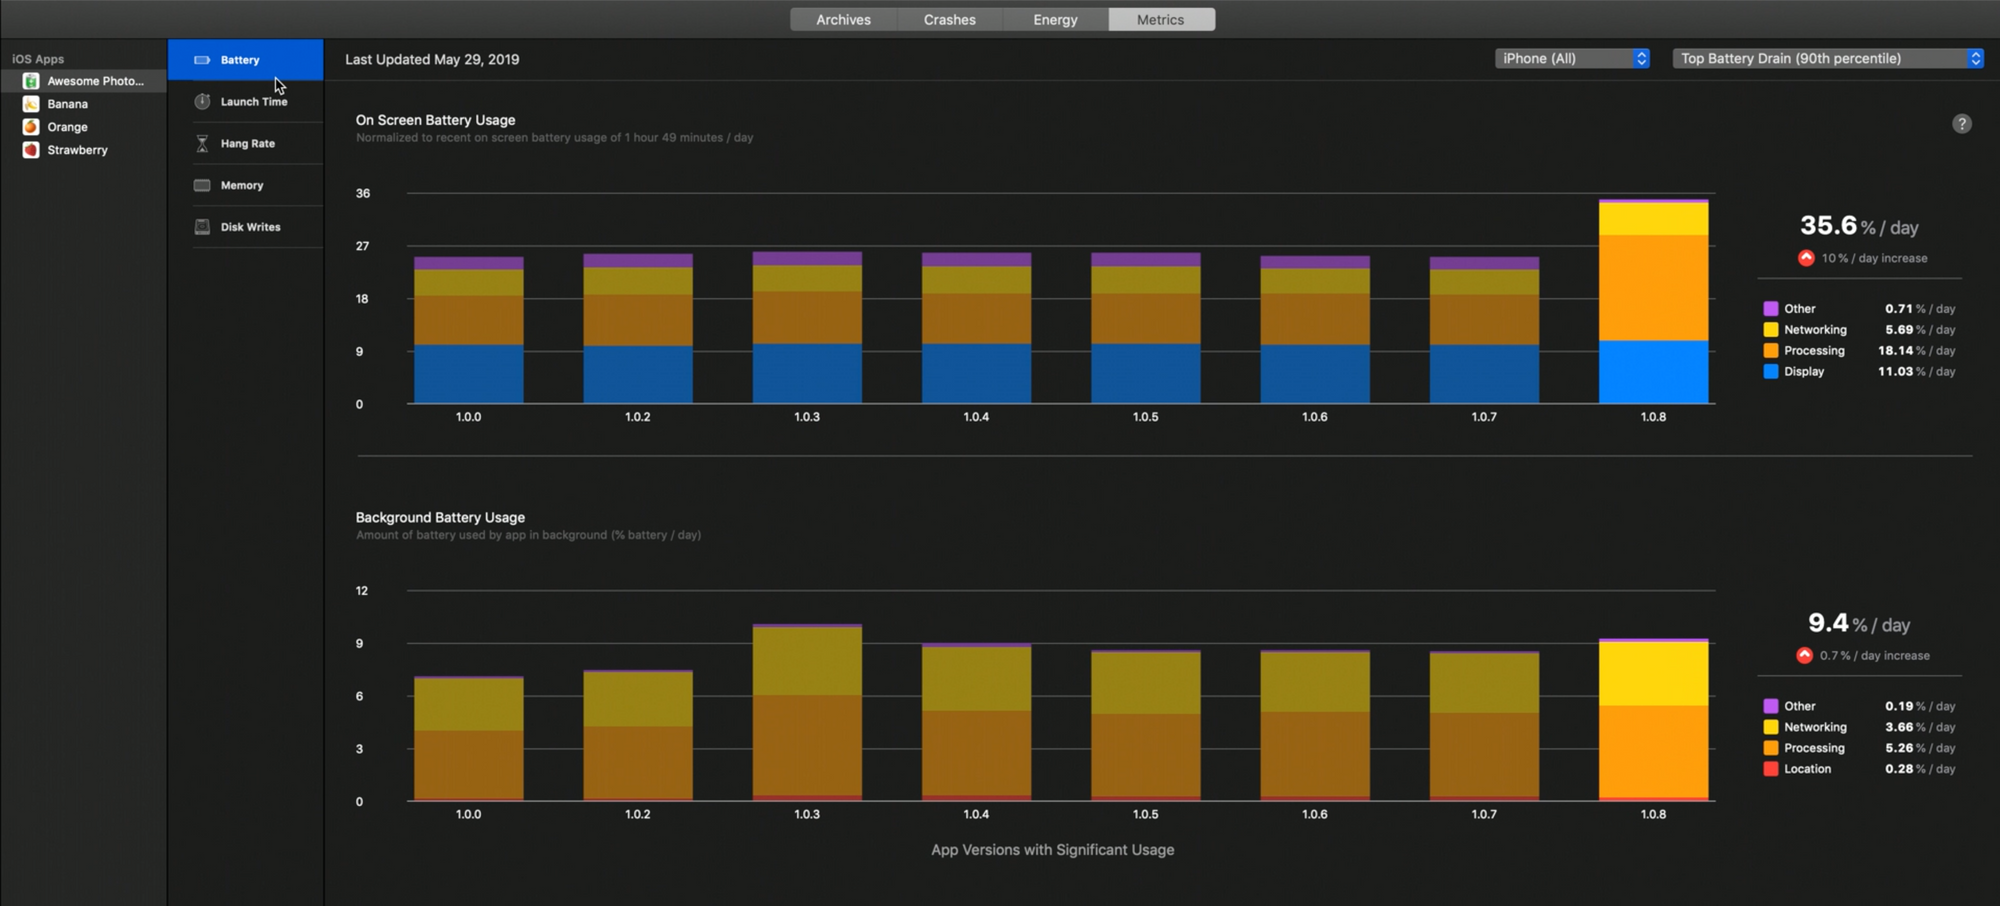Image resolution: width=2000 pixels, height=906 pixels.
Task: Click the yellow Networking swatch in On Screen legend
Action: [x=1771, y=330]
